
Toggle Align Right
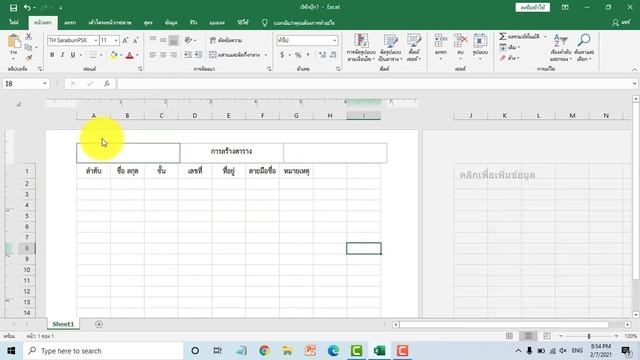(173, 55)
